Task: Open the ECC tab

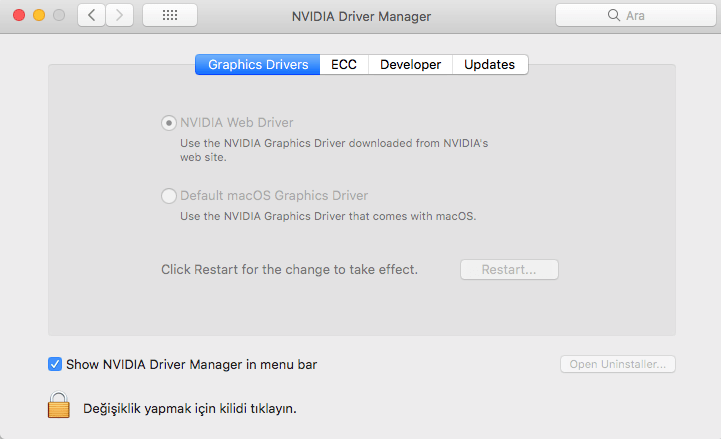Action: tap(344, 64)
